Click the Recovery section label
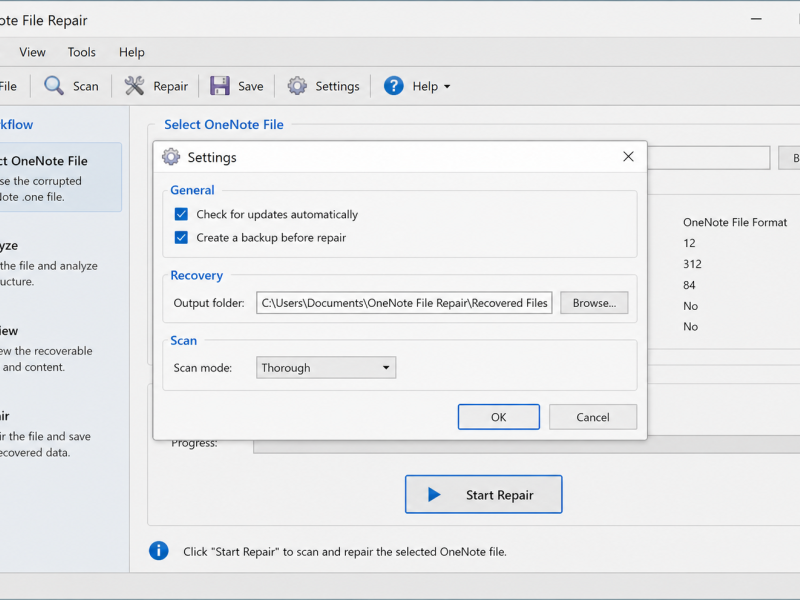The image size is (800, 600). (x=196, y=275)
